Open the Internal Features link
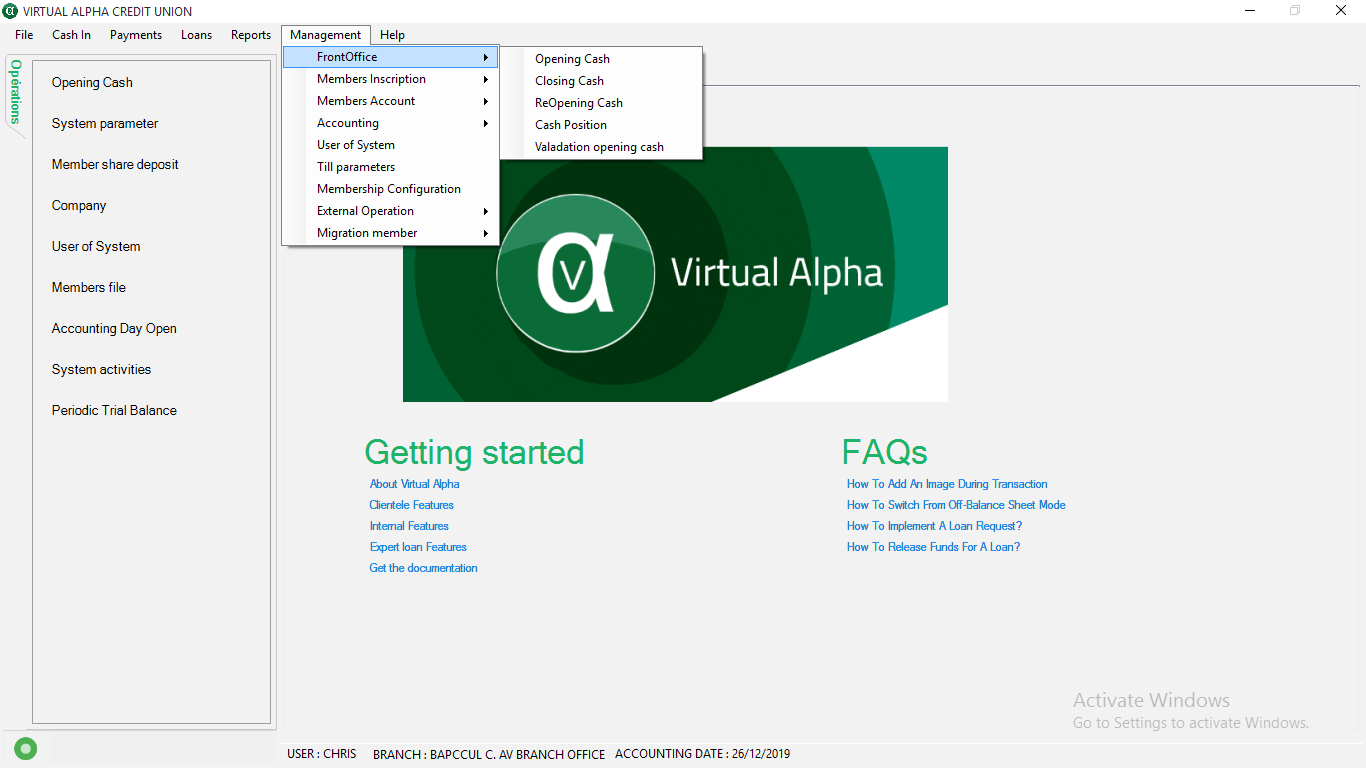1366x768 pixels. (x=409, y=526)
